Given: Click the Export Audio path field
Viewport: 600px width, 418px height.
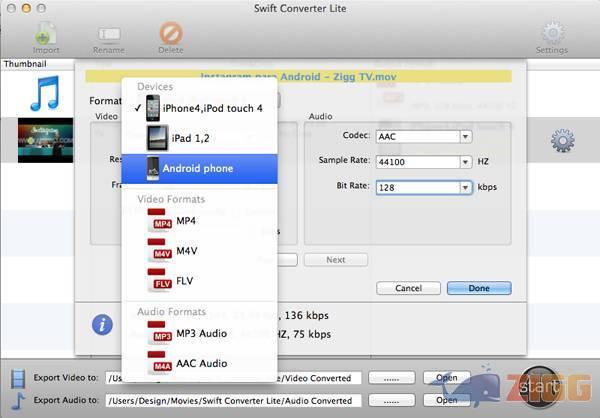Looking at the screenshot, I should click(233, 401).
